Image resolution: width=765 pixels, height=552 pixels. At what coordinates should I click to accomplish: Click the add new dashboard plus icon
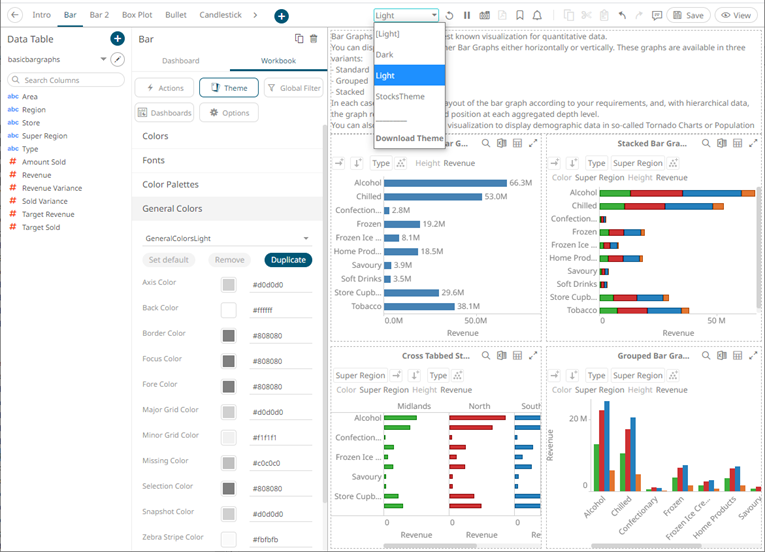(x=281, y=16)
